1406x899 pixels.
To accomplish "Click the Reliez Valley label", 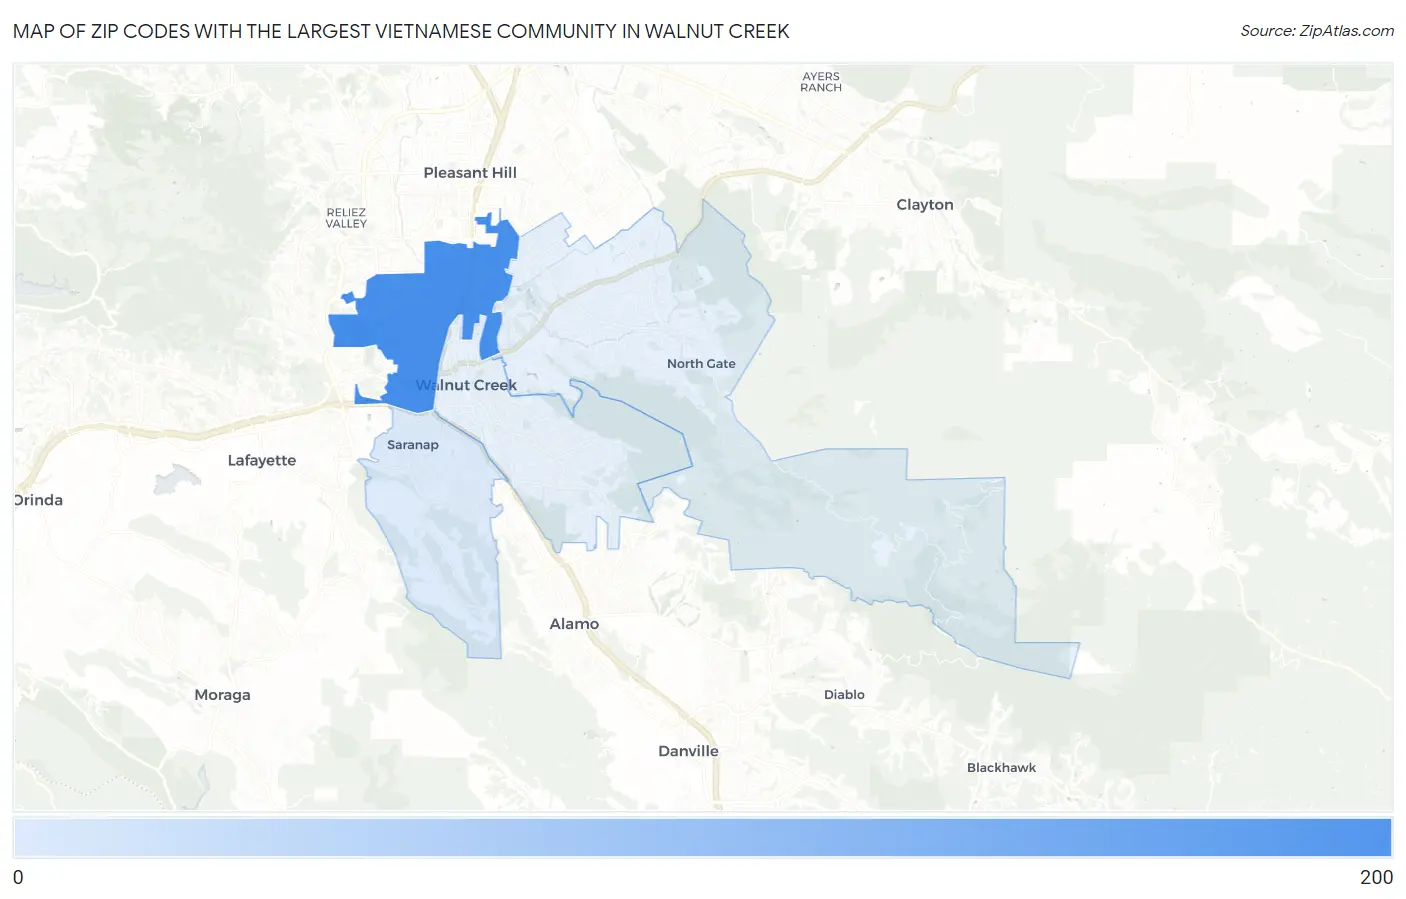I will point(346,218).
